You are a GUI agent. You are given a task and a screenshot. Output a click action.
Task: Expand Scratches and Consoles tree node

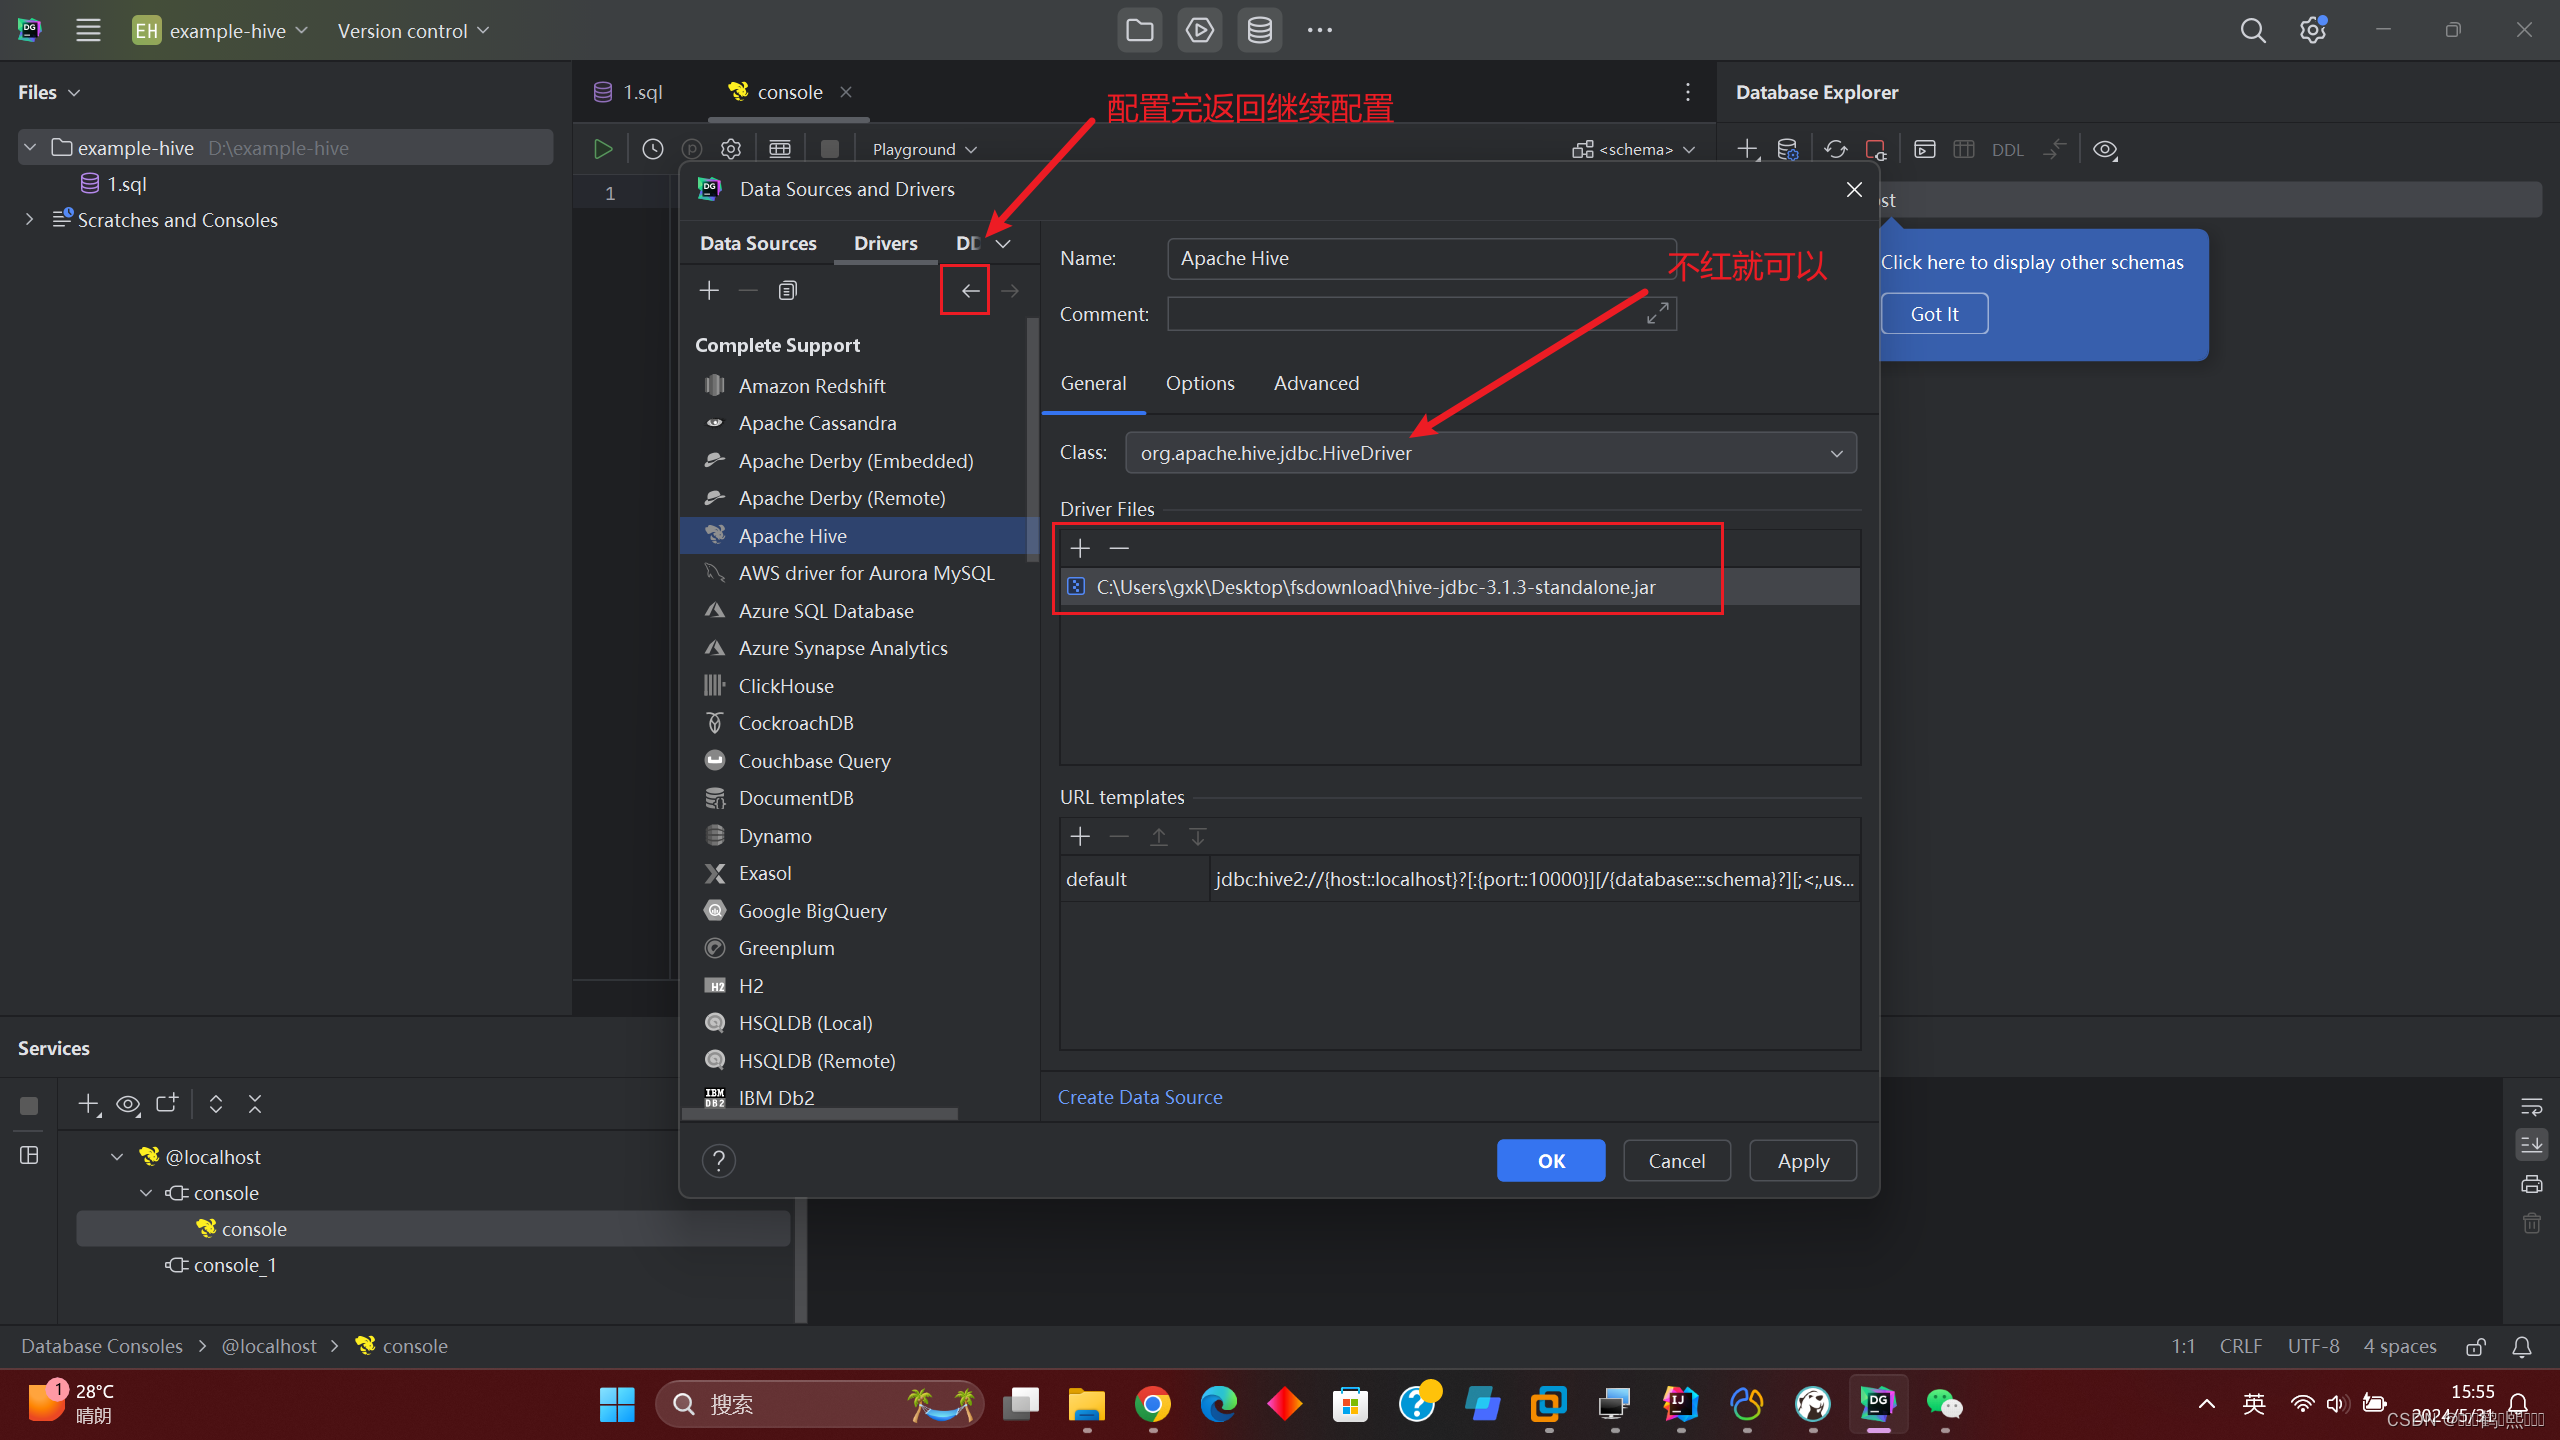pyautogui.click(x=30, y=220)
